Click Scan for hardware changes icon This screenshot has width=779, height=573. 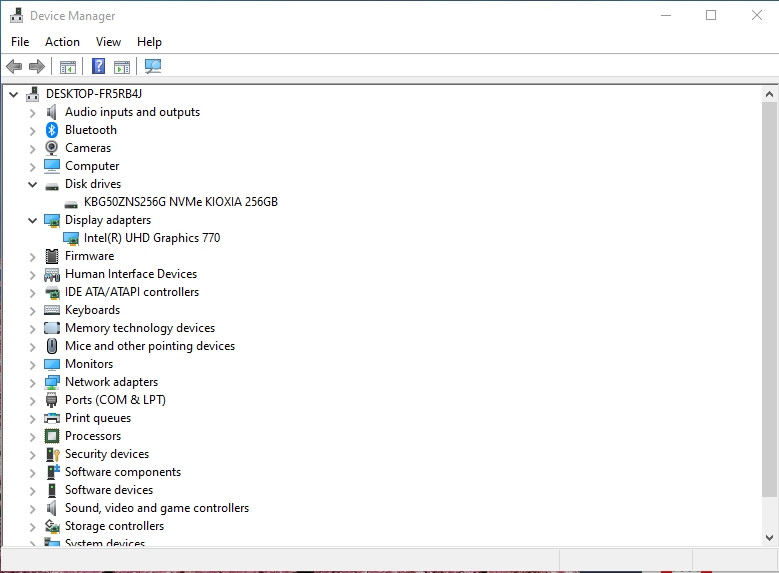[153, 66]
